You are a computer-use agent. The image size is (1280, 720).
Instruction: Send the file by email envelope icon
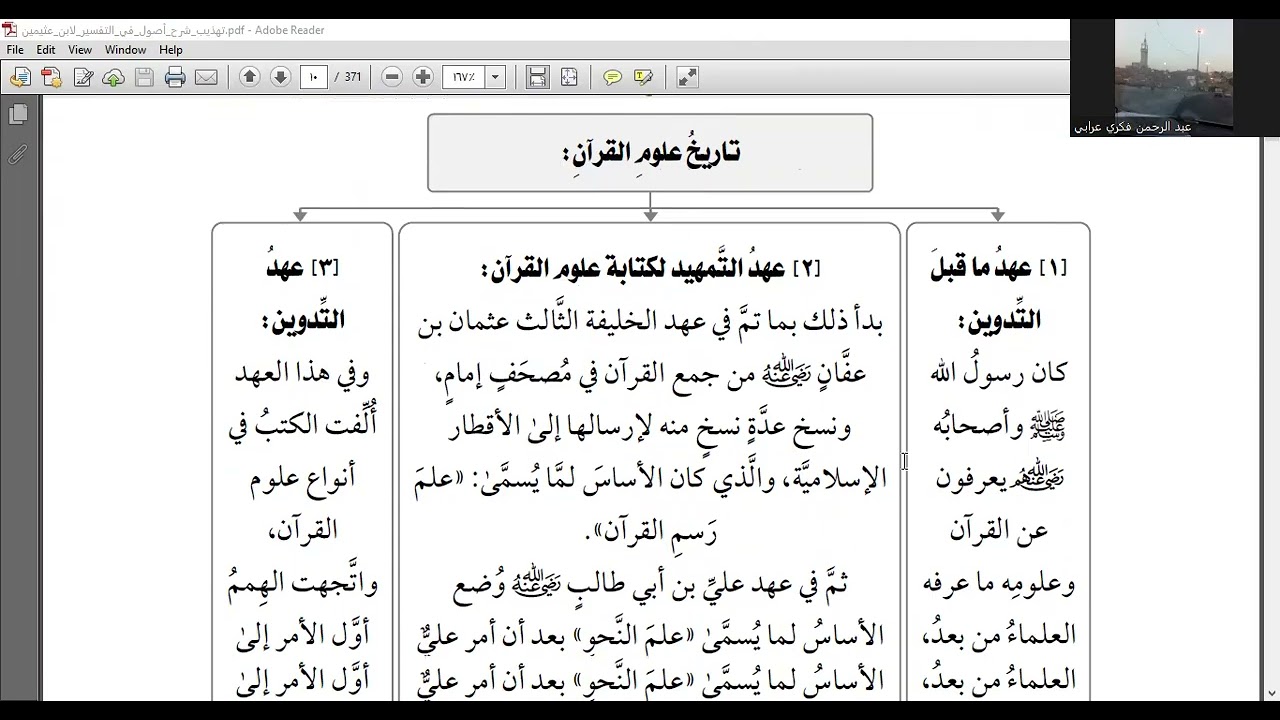(206, 77)
